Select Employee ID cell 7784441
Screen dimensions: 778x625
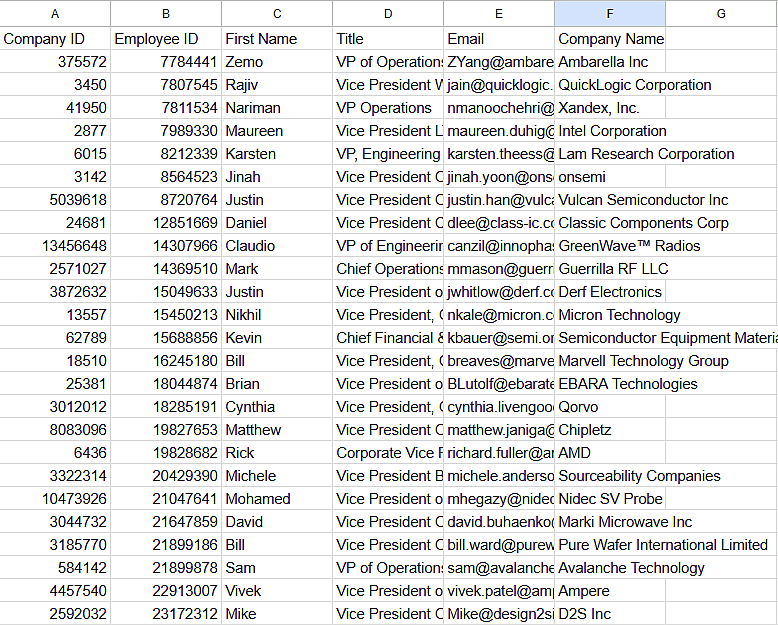[x=166, y=62]
